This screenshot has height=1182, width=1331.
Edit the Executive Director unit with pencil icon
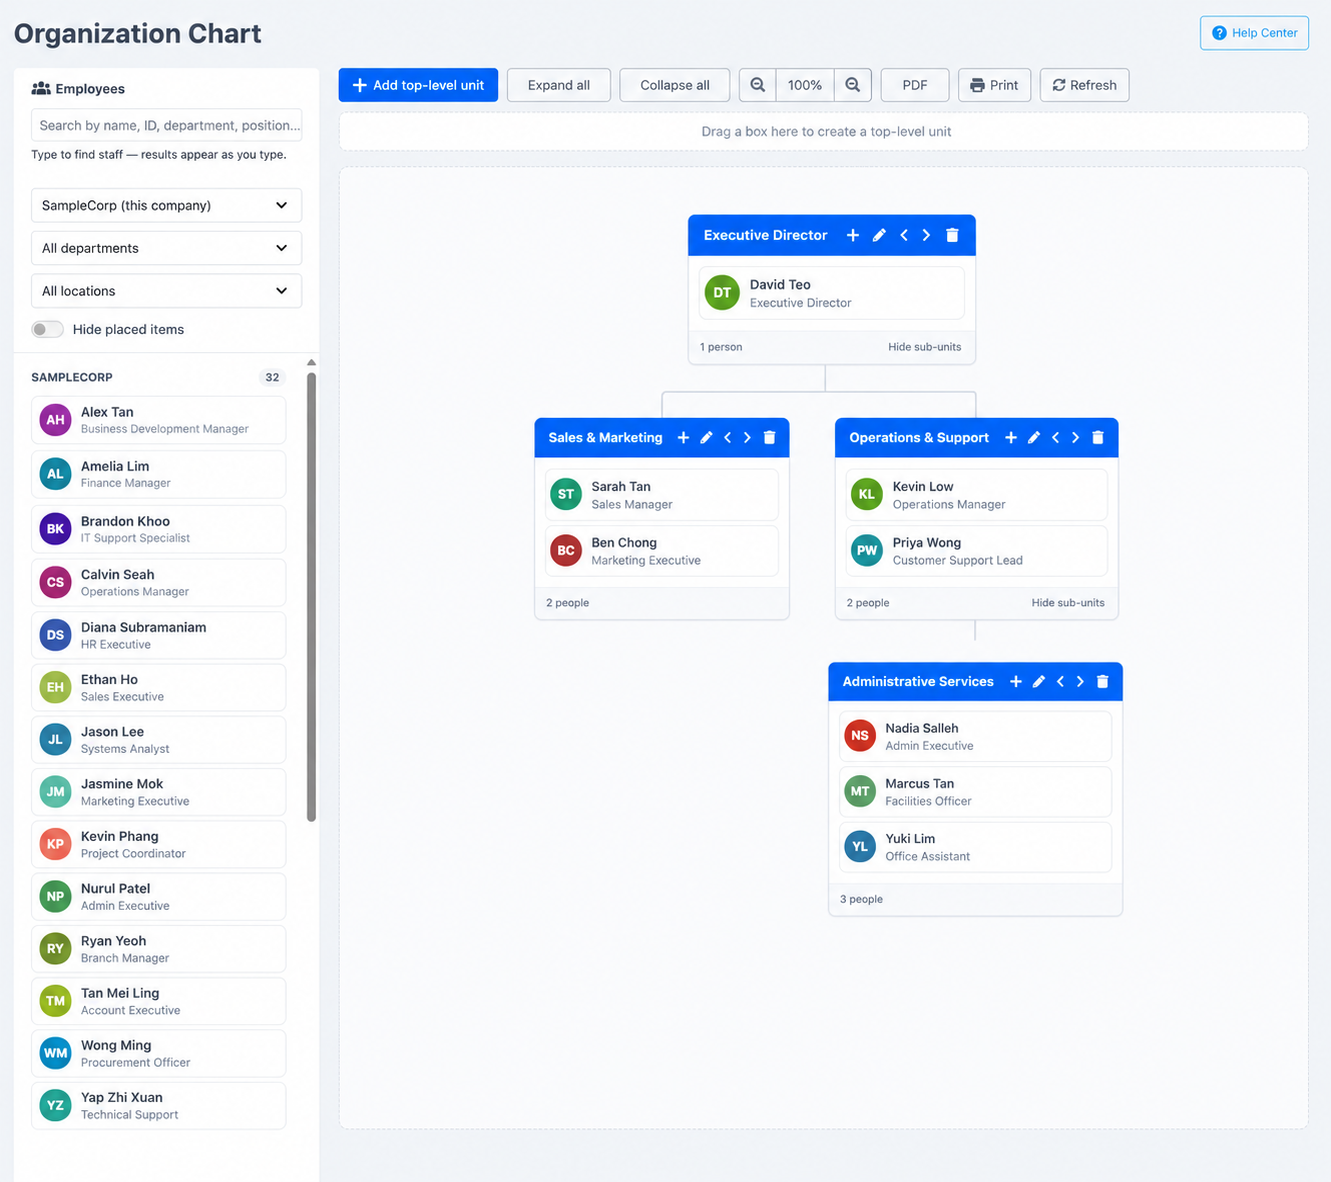point(879,235)
